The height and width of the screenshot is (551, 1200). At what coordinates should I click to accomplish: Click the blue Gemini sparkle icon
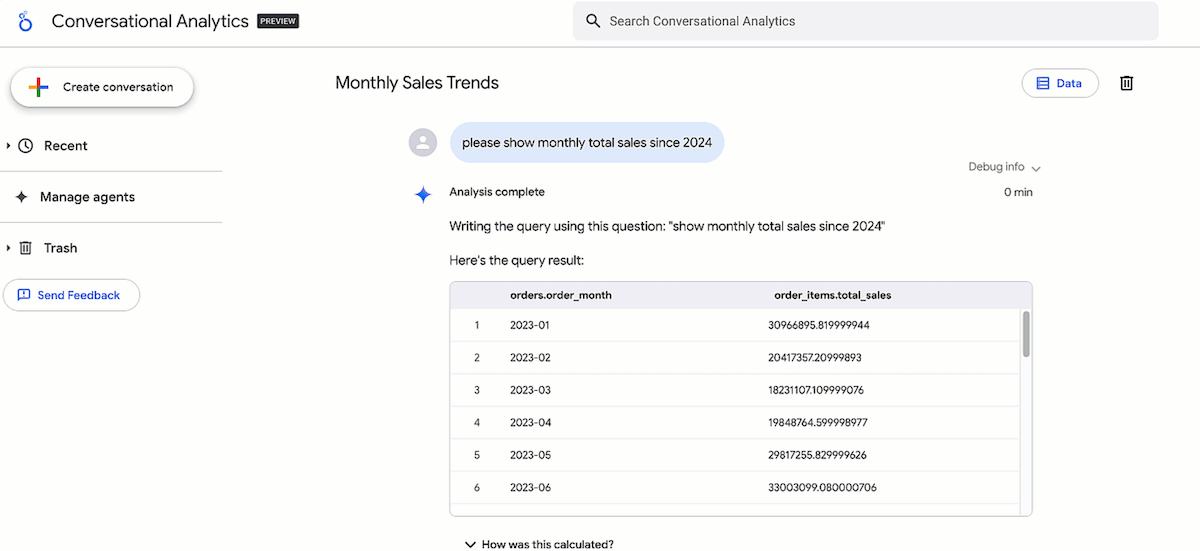coord(423,195)
